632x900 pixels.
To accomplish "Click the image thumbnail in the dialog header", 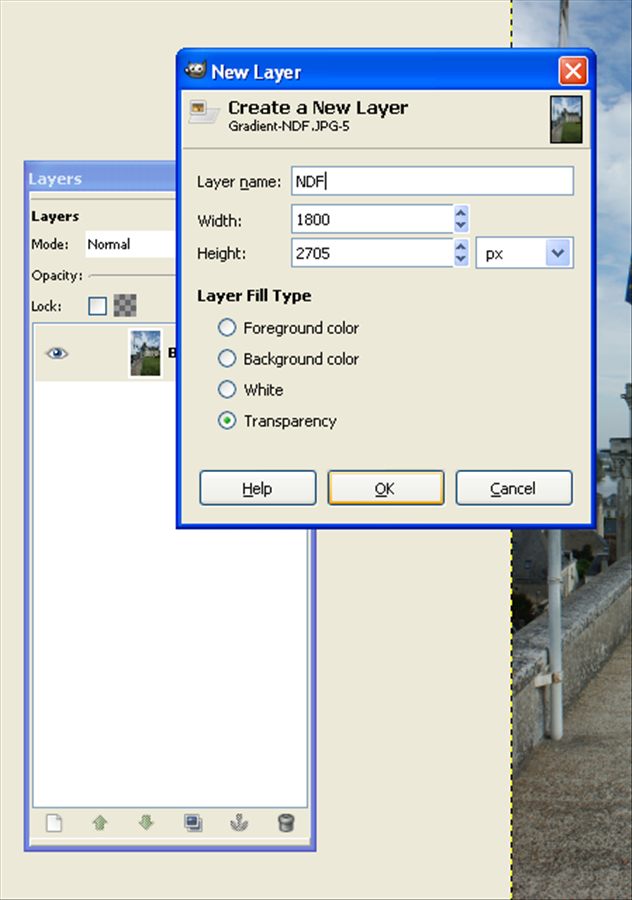I will pyautogui.click(x=566, y=119).
